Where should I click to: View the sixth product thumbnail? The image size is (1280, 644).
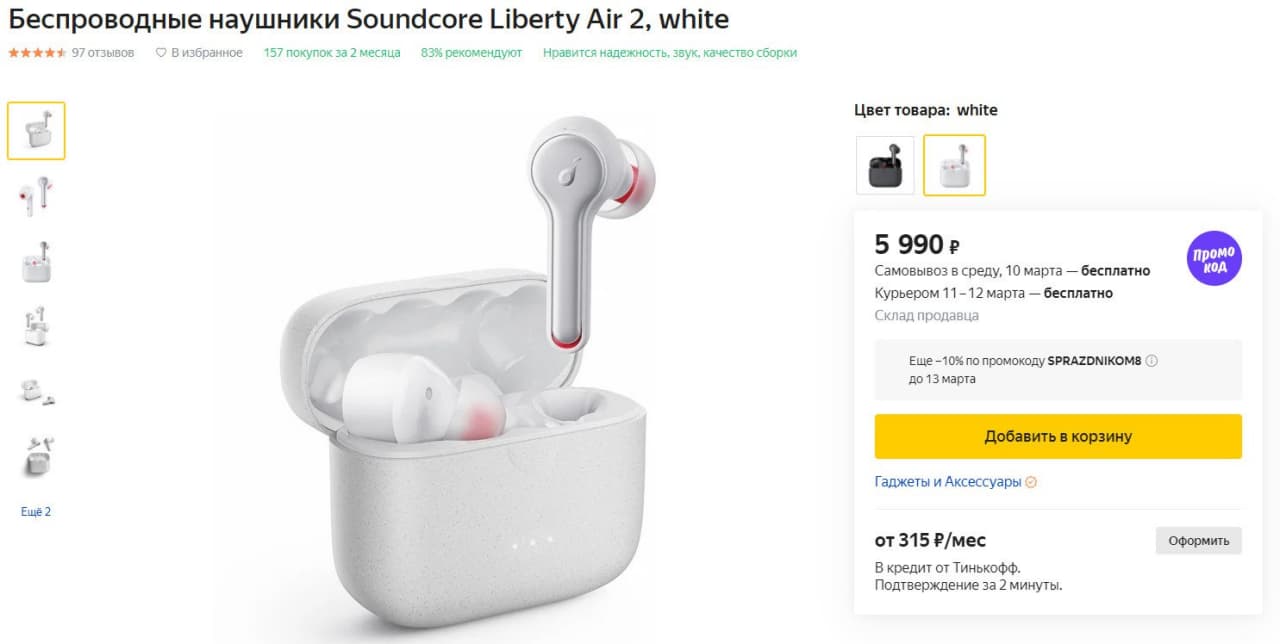coord(36,456)
